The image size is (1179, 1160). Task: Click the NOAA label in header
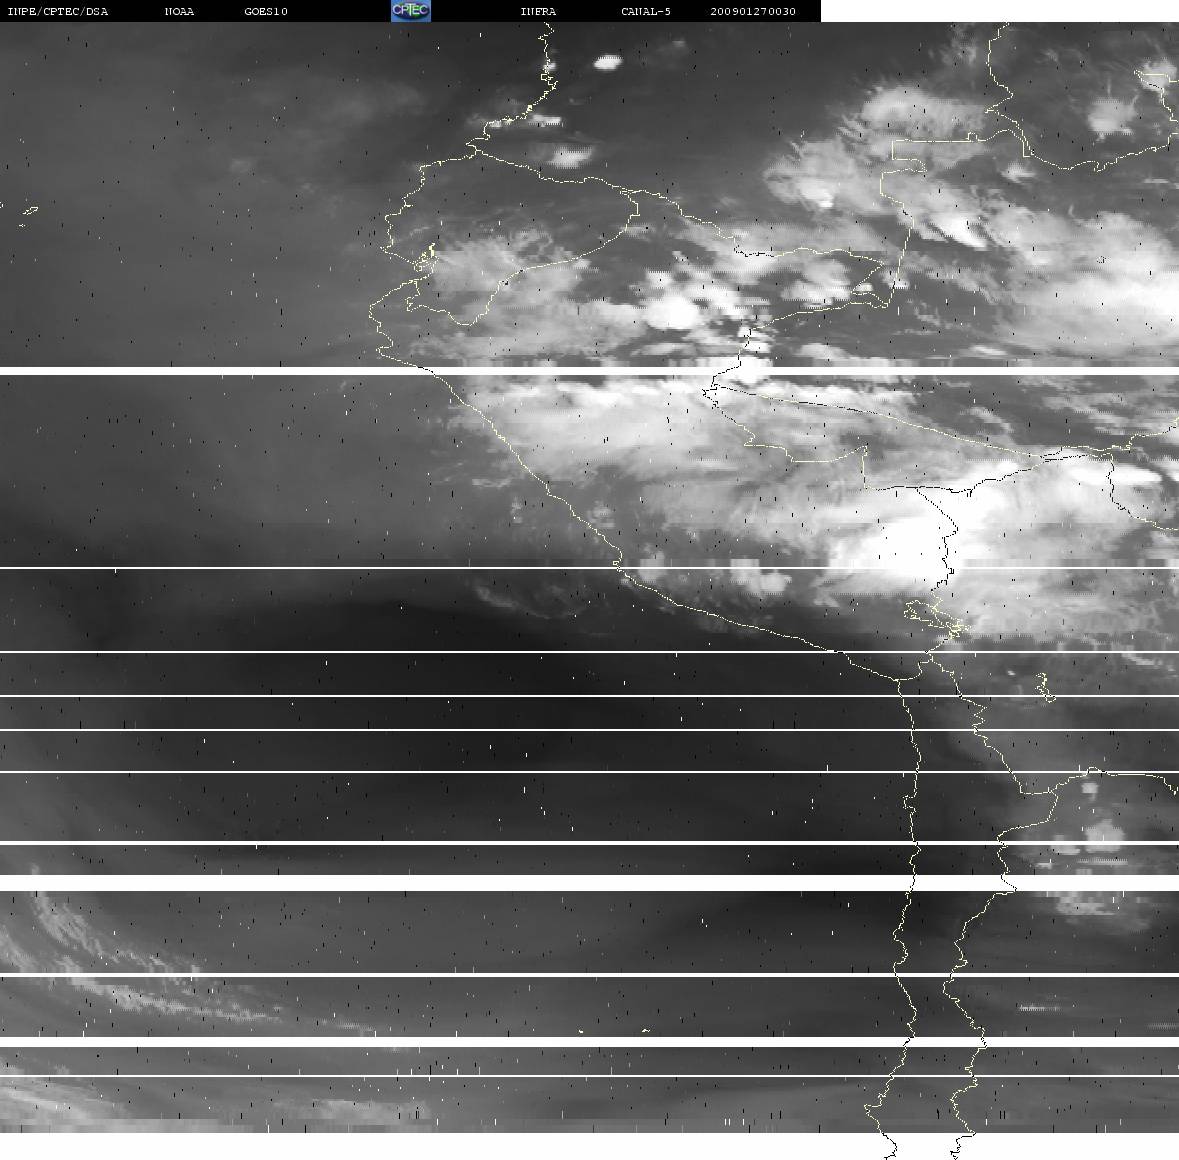click(x=179, y=11)
